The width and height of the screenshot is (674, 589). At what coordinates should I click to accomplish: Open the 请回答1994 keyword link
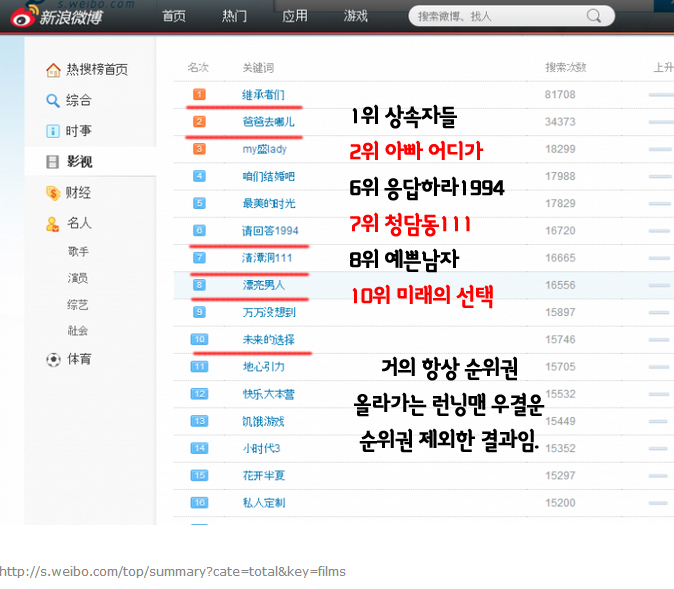pyautogui.click(x=270, y=231)
